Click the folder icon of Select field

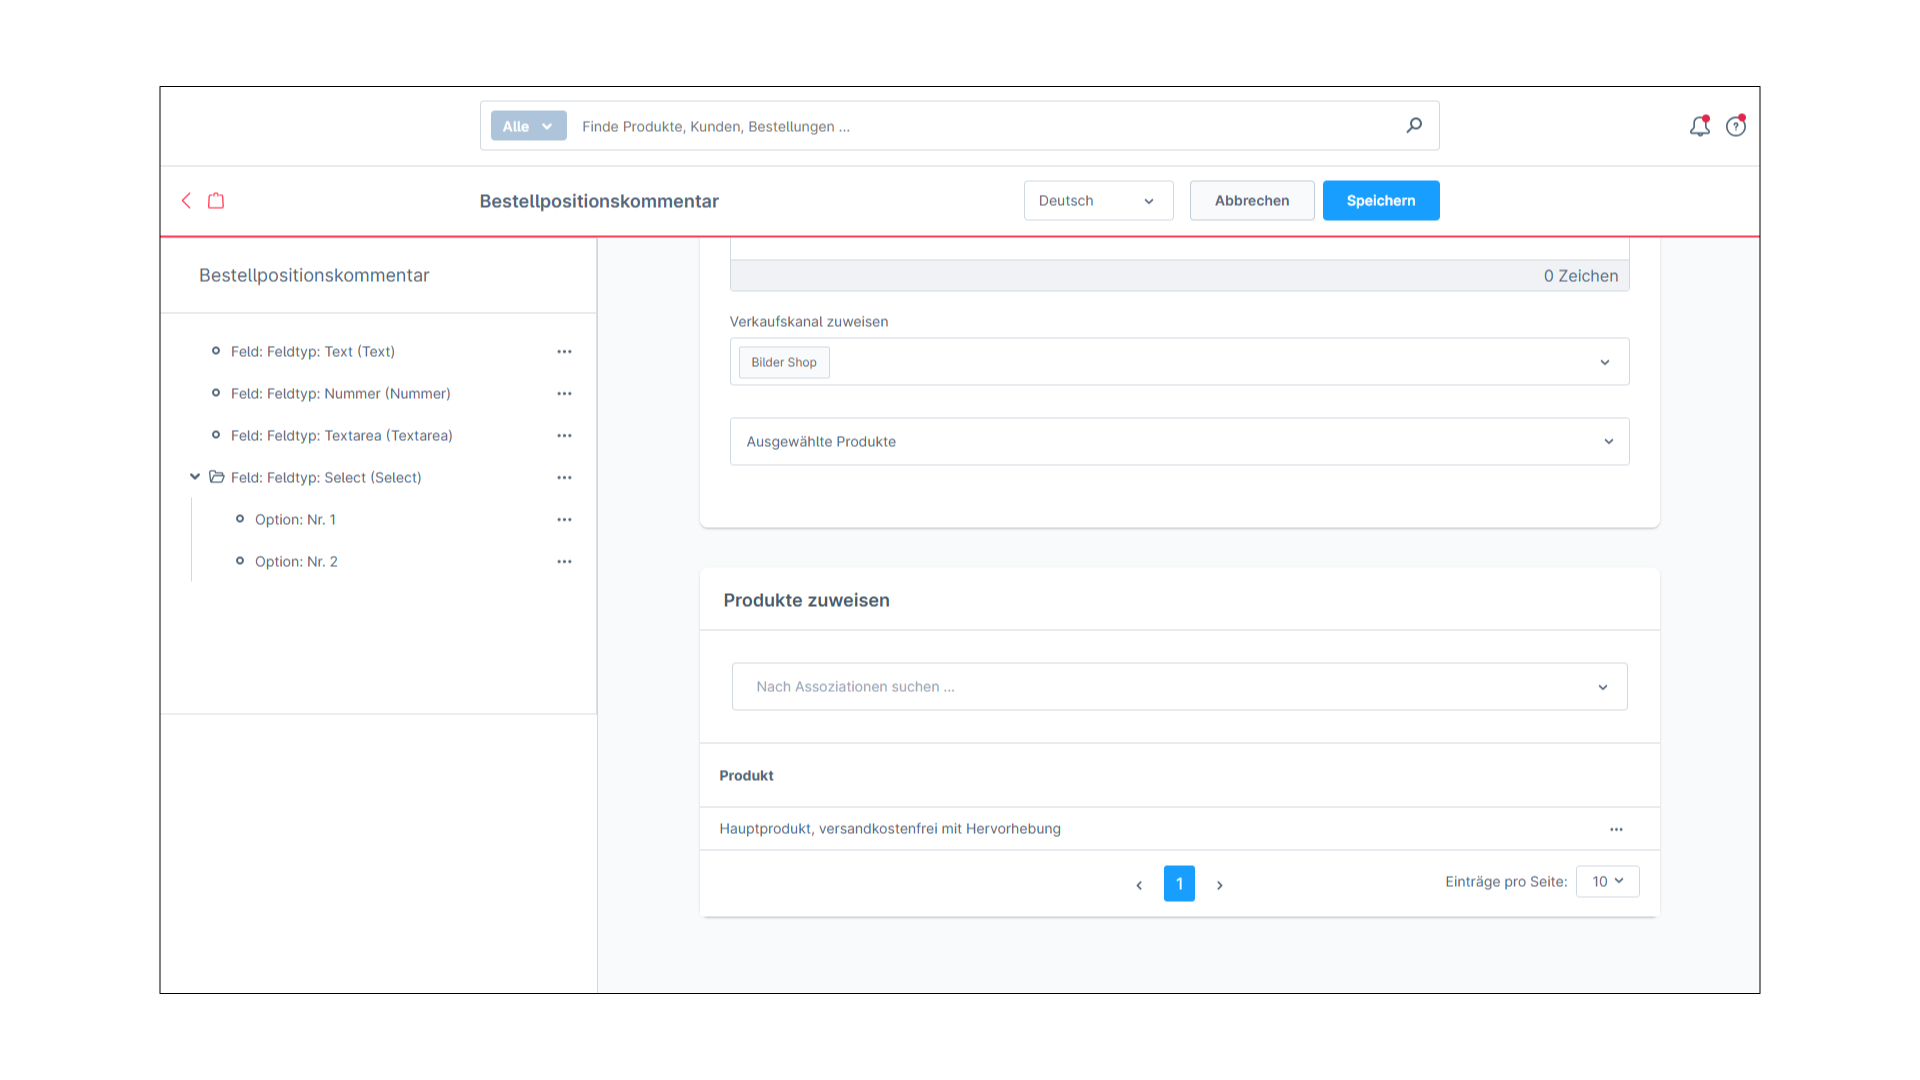pos(216,477)
